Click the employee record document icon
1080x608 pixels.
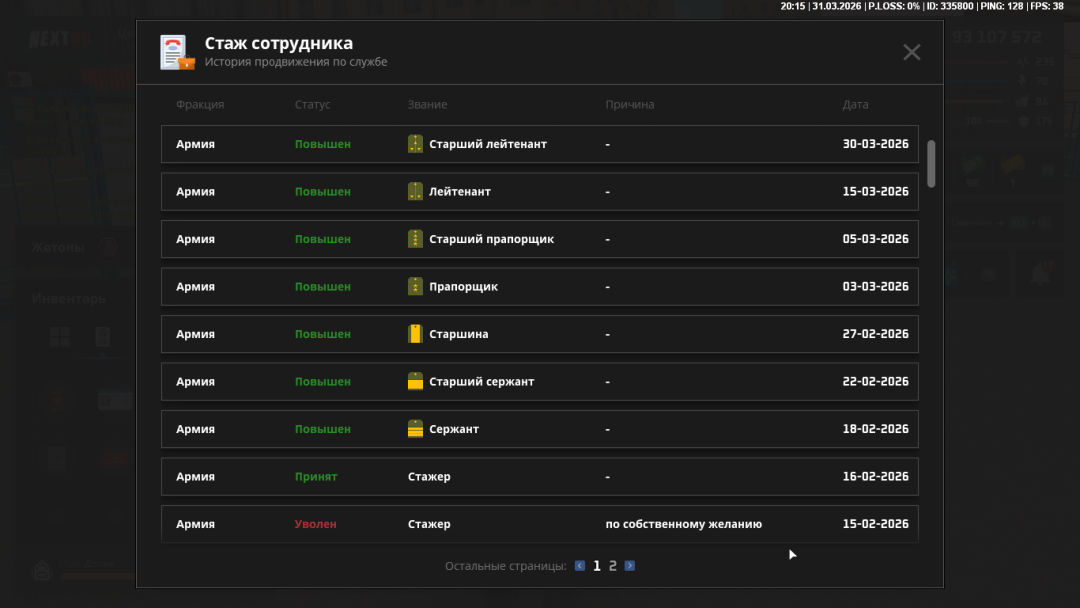tap(177, 52)
